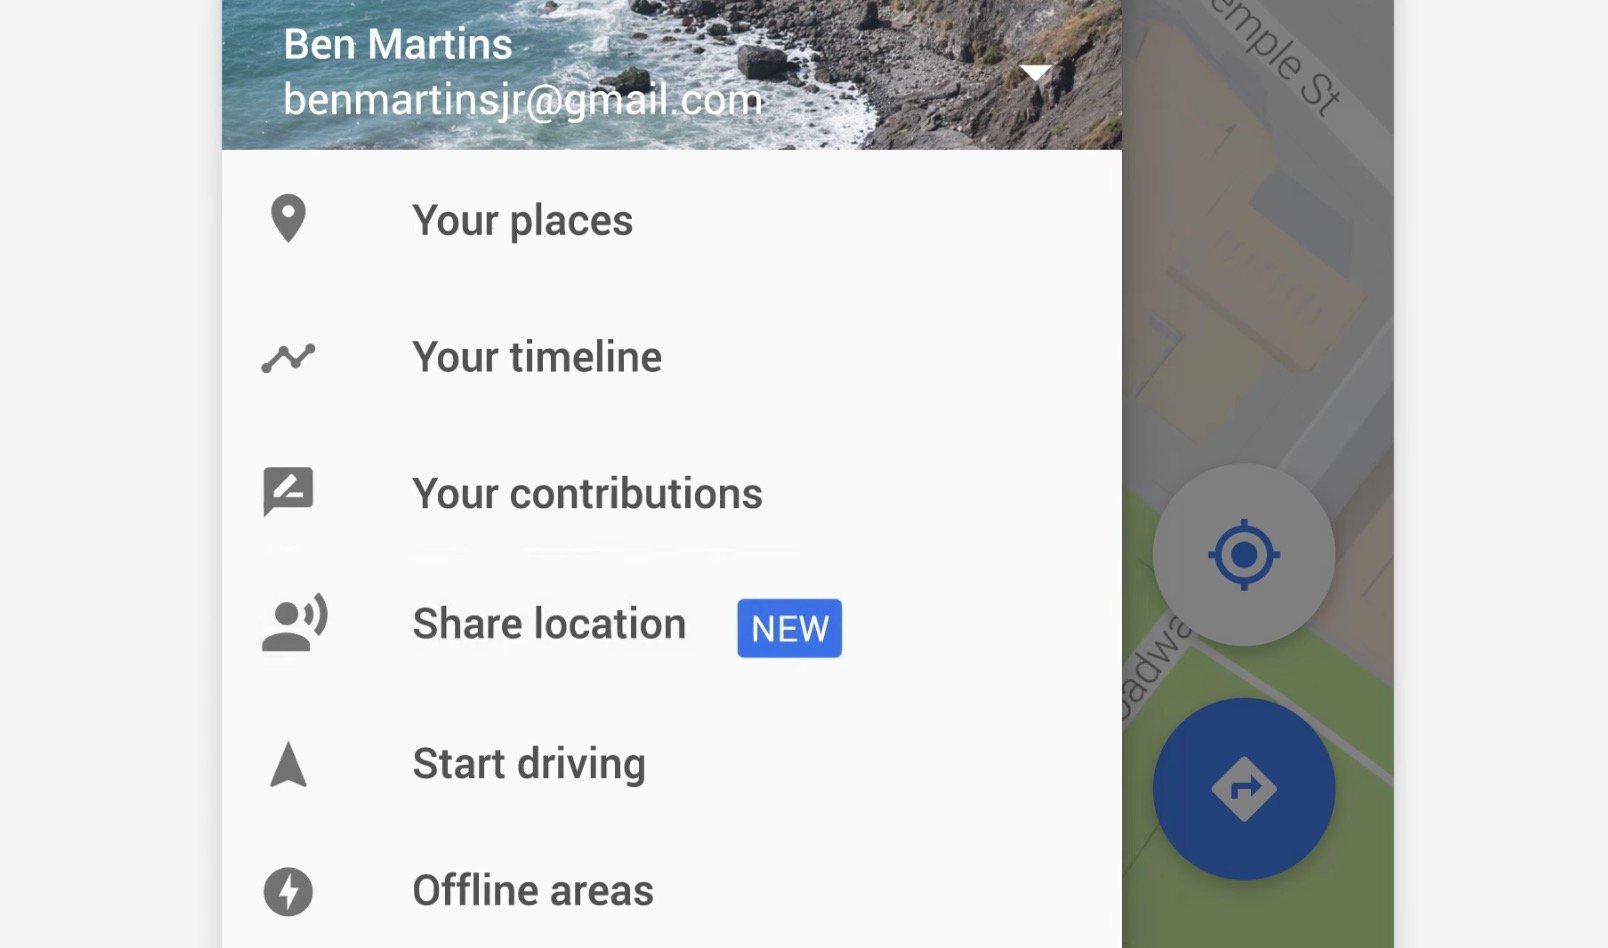The image size is (1608, 948).
Task: Open Your contributions menu item
Action: [x=672, y=493]
